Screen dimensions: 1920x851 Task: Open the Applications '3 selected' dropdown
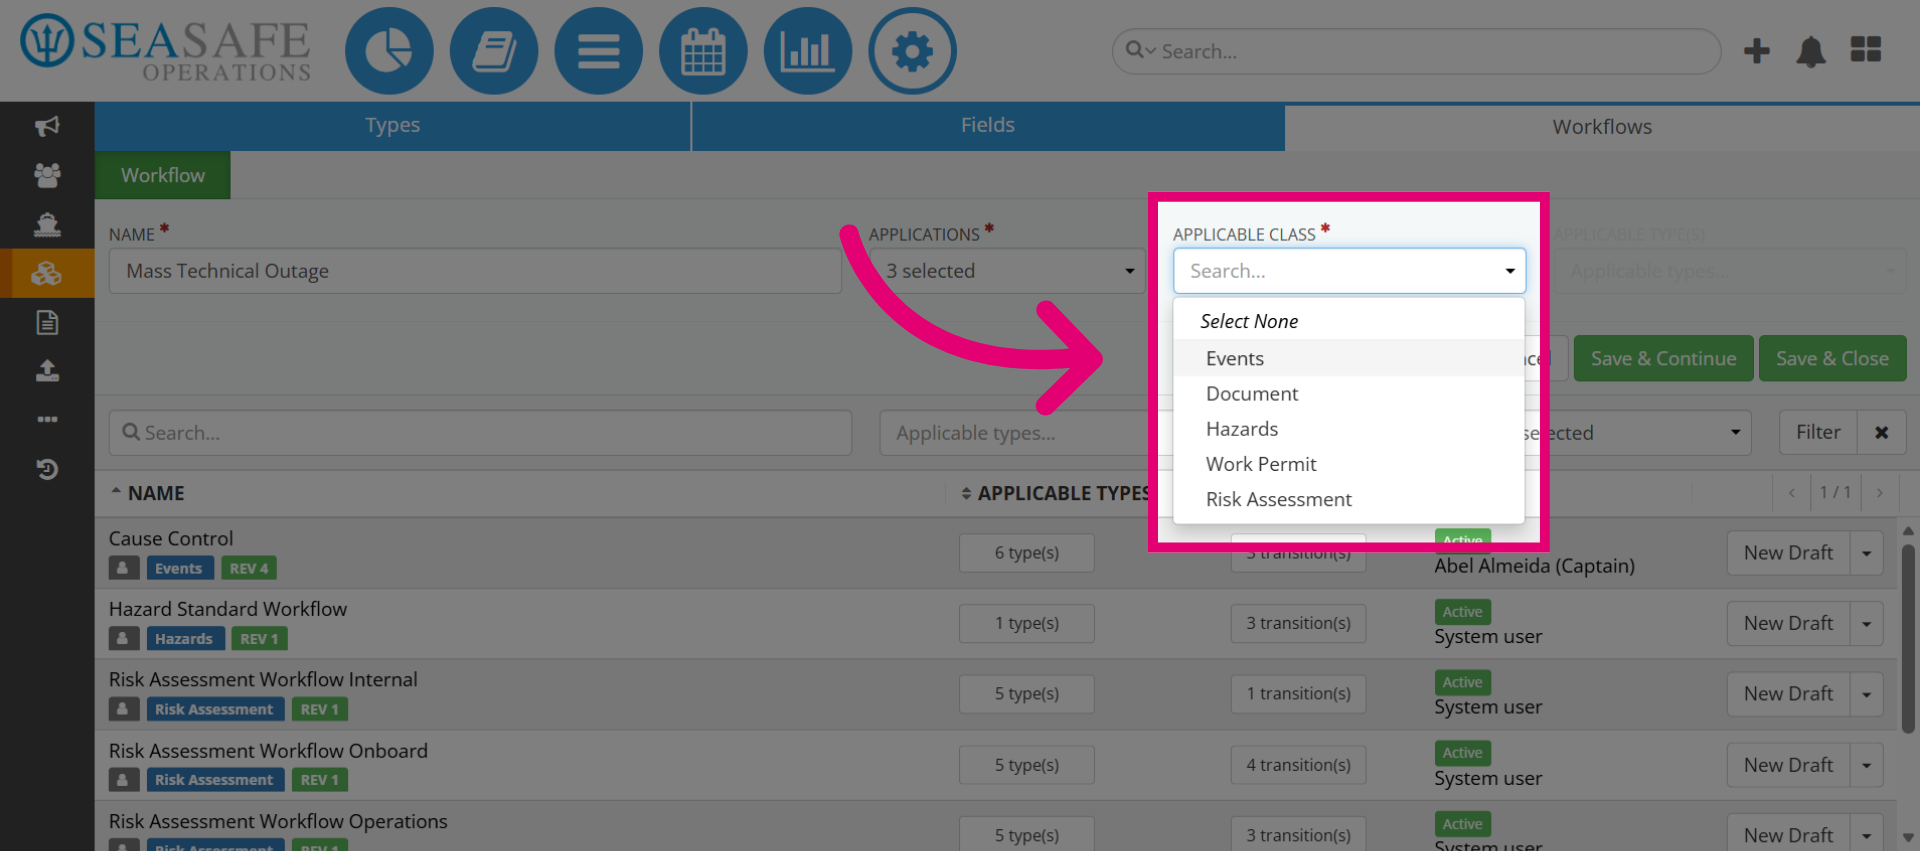[x=1007, y=271]
